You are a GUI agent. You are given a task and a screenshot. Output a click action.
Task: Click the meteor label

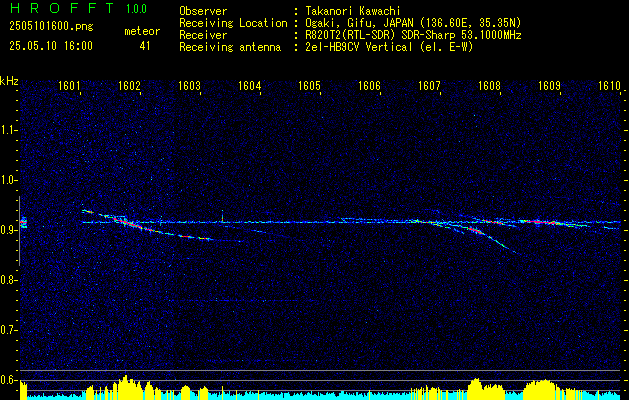142,31
